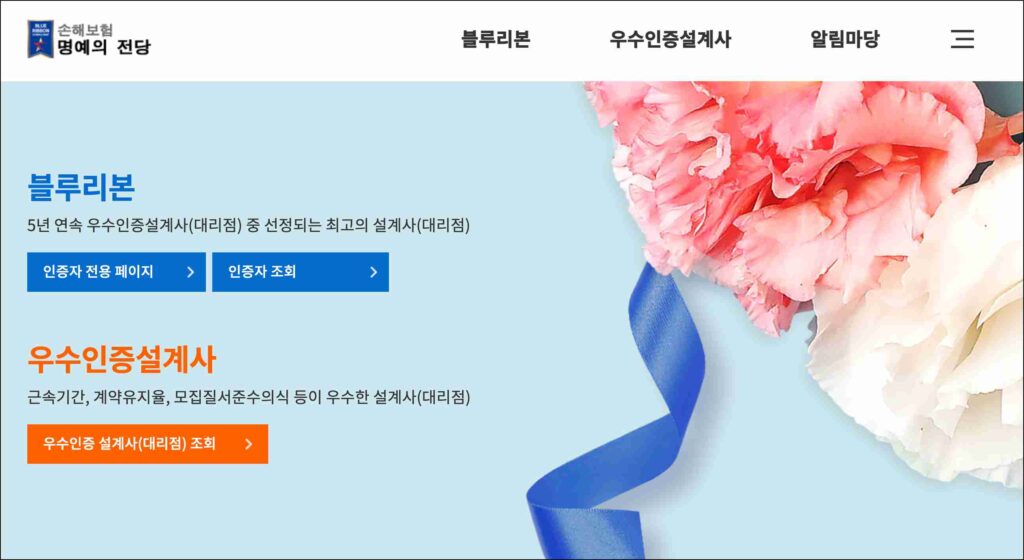The width and height of the screenshot is (1024, 560).
Task: Click the Blue Ribbon badge logo icon
Action: [x=40, y=39]
